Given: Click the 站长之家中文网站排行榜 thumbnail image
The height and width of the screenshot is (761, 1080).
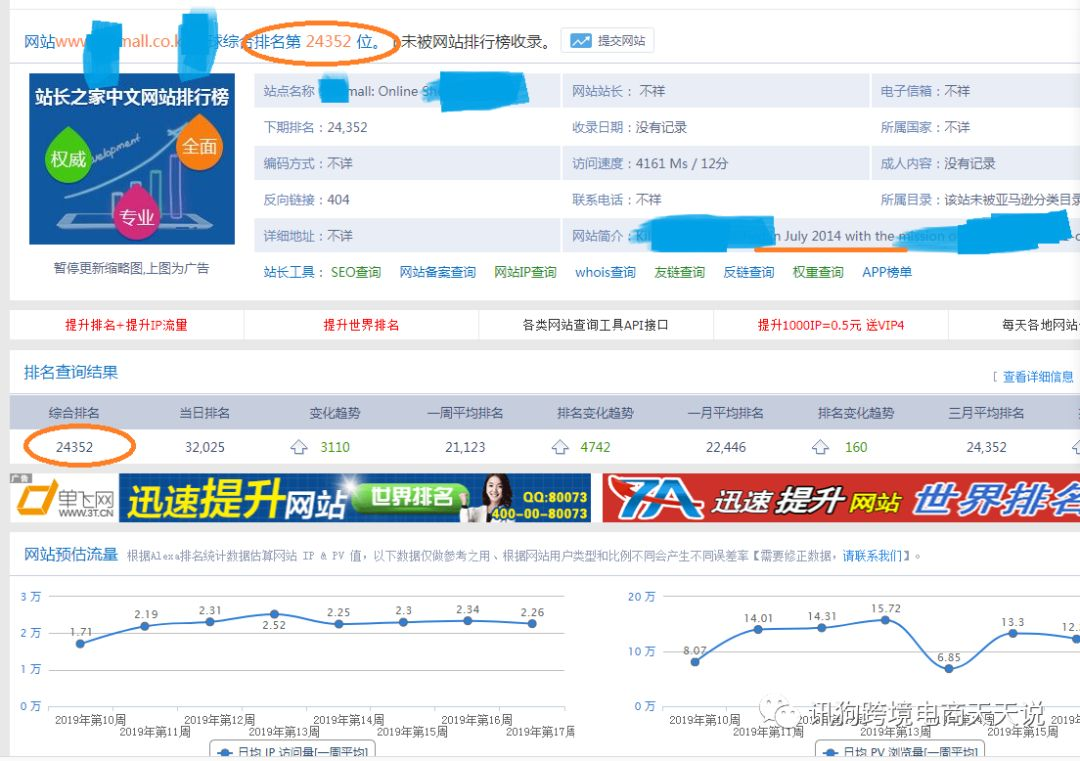Looking at the screenshot, I should point(132,159).
